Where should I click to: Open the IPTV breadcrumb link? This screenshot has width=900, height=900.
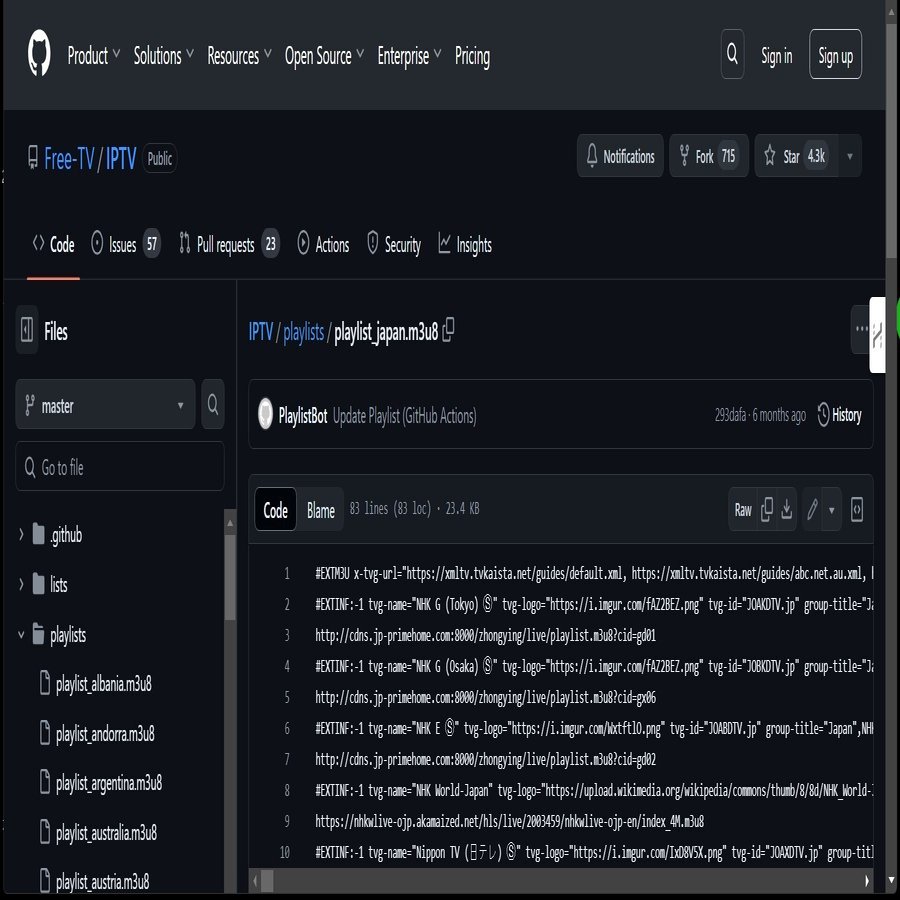pos(261,331)
